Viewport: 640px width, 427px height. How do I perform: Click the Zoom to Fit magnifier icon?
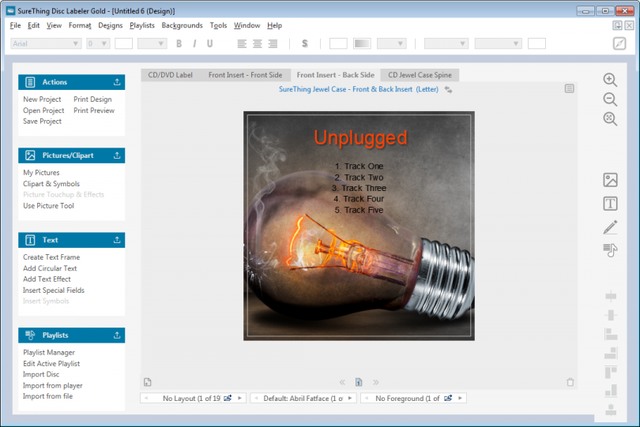(x=610, y=119)
